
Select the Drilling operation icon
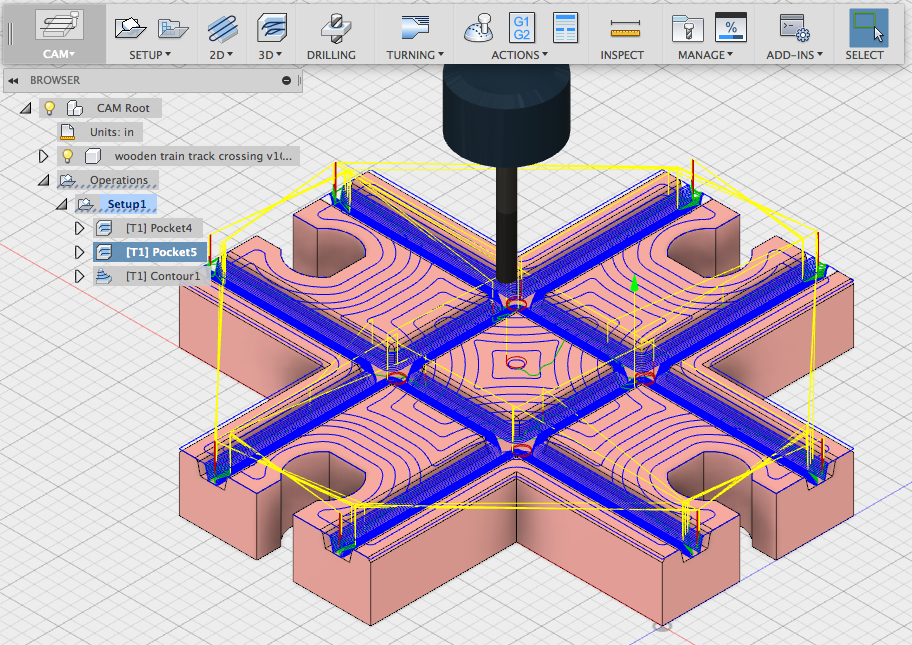(x=336, y=28)
